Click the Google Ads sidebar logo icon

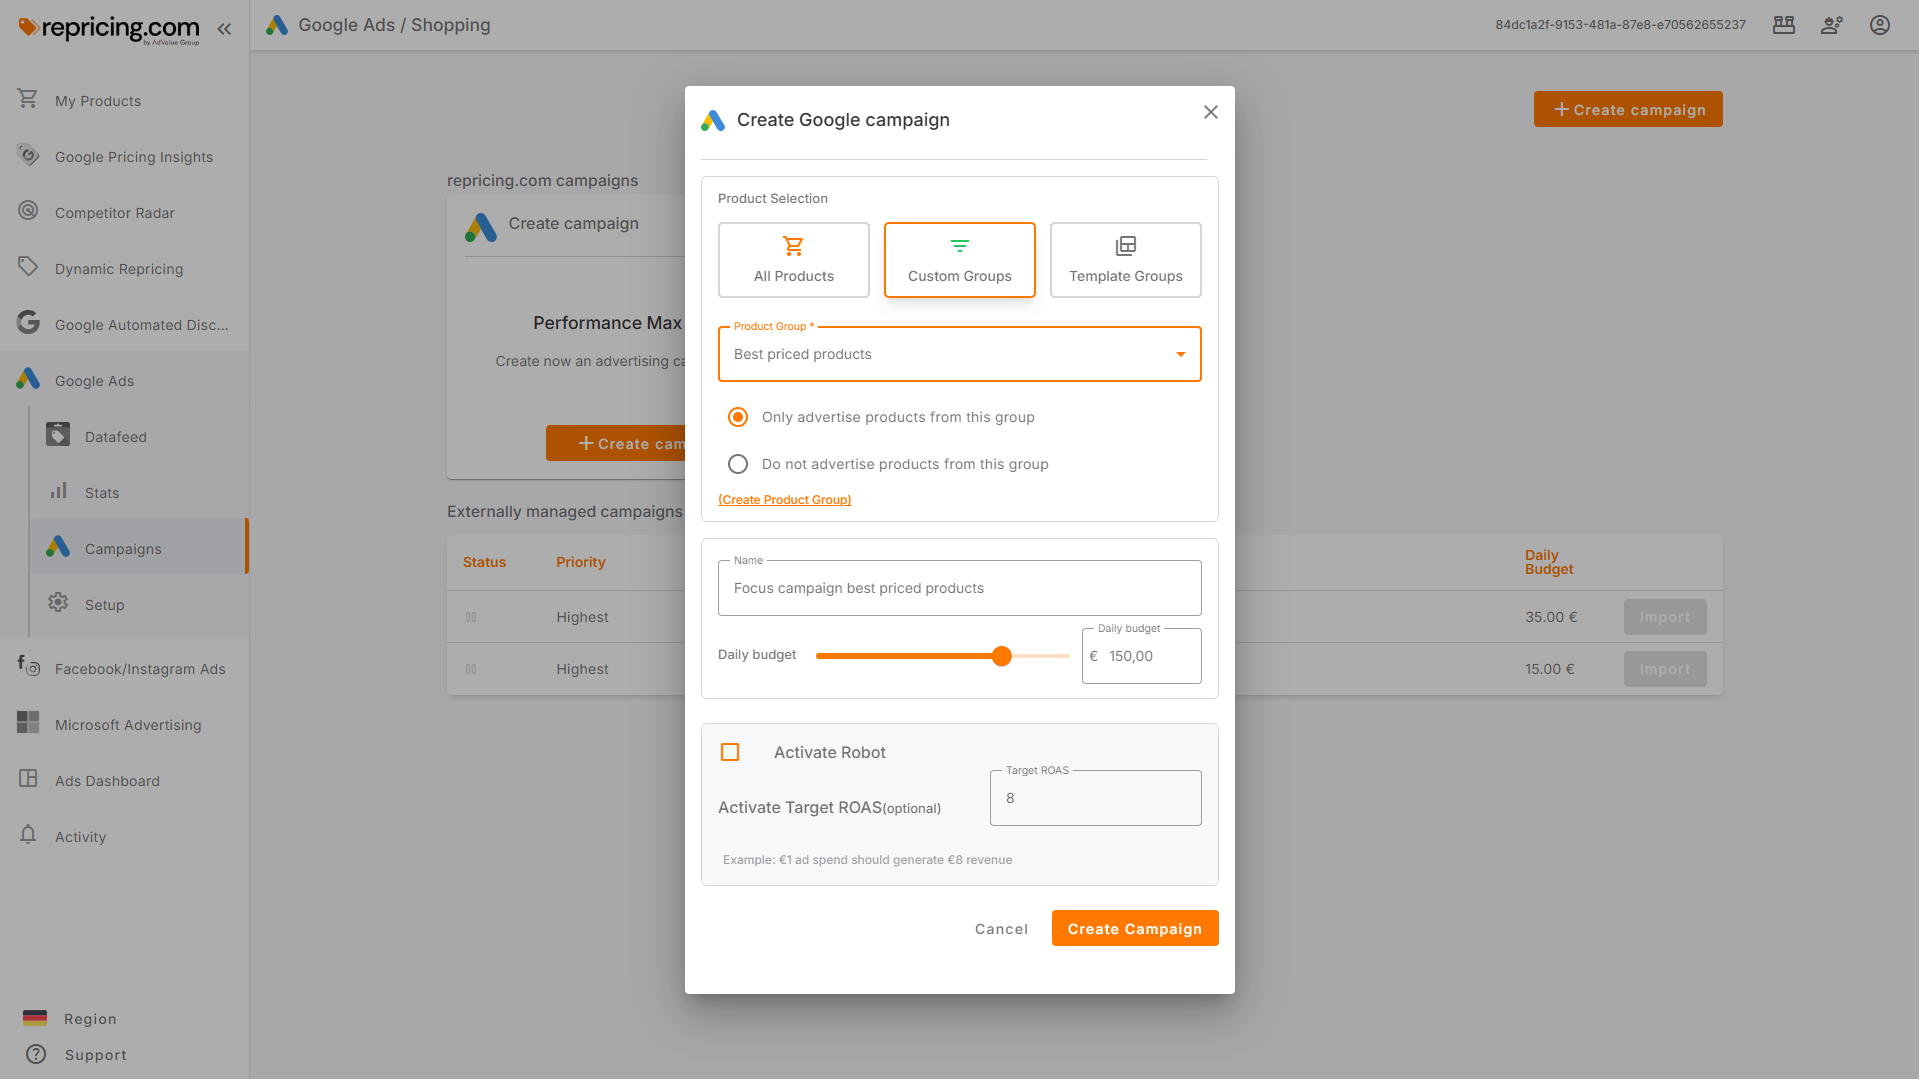pos(28,379)
